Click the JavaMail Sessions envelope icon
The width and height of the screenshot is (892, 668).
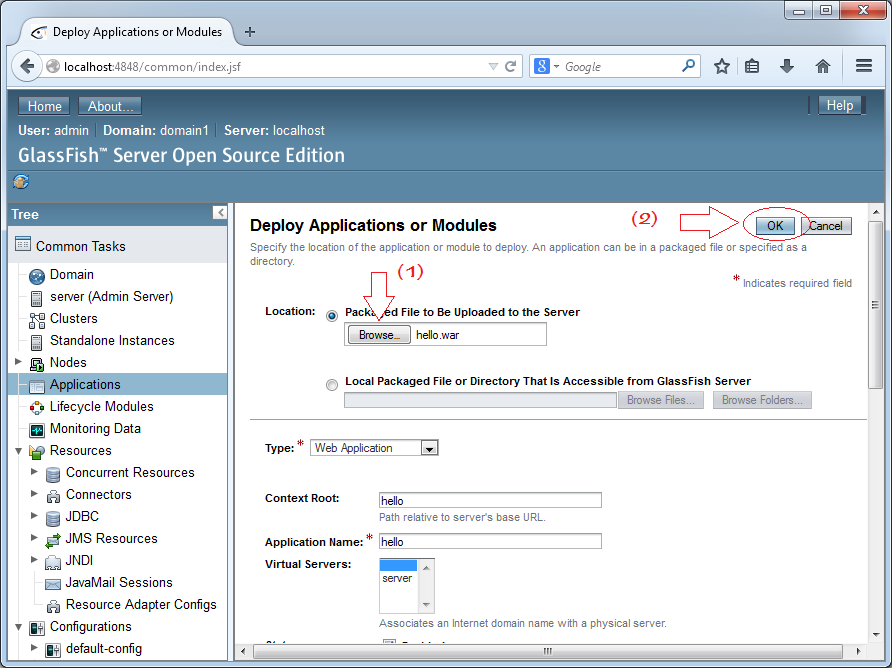(53, 584)
